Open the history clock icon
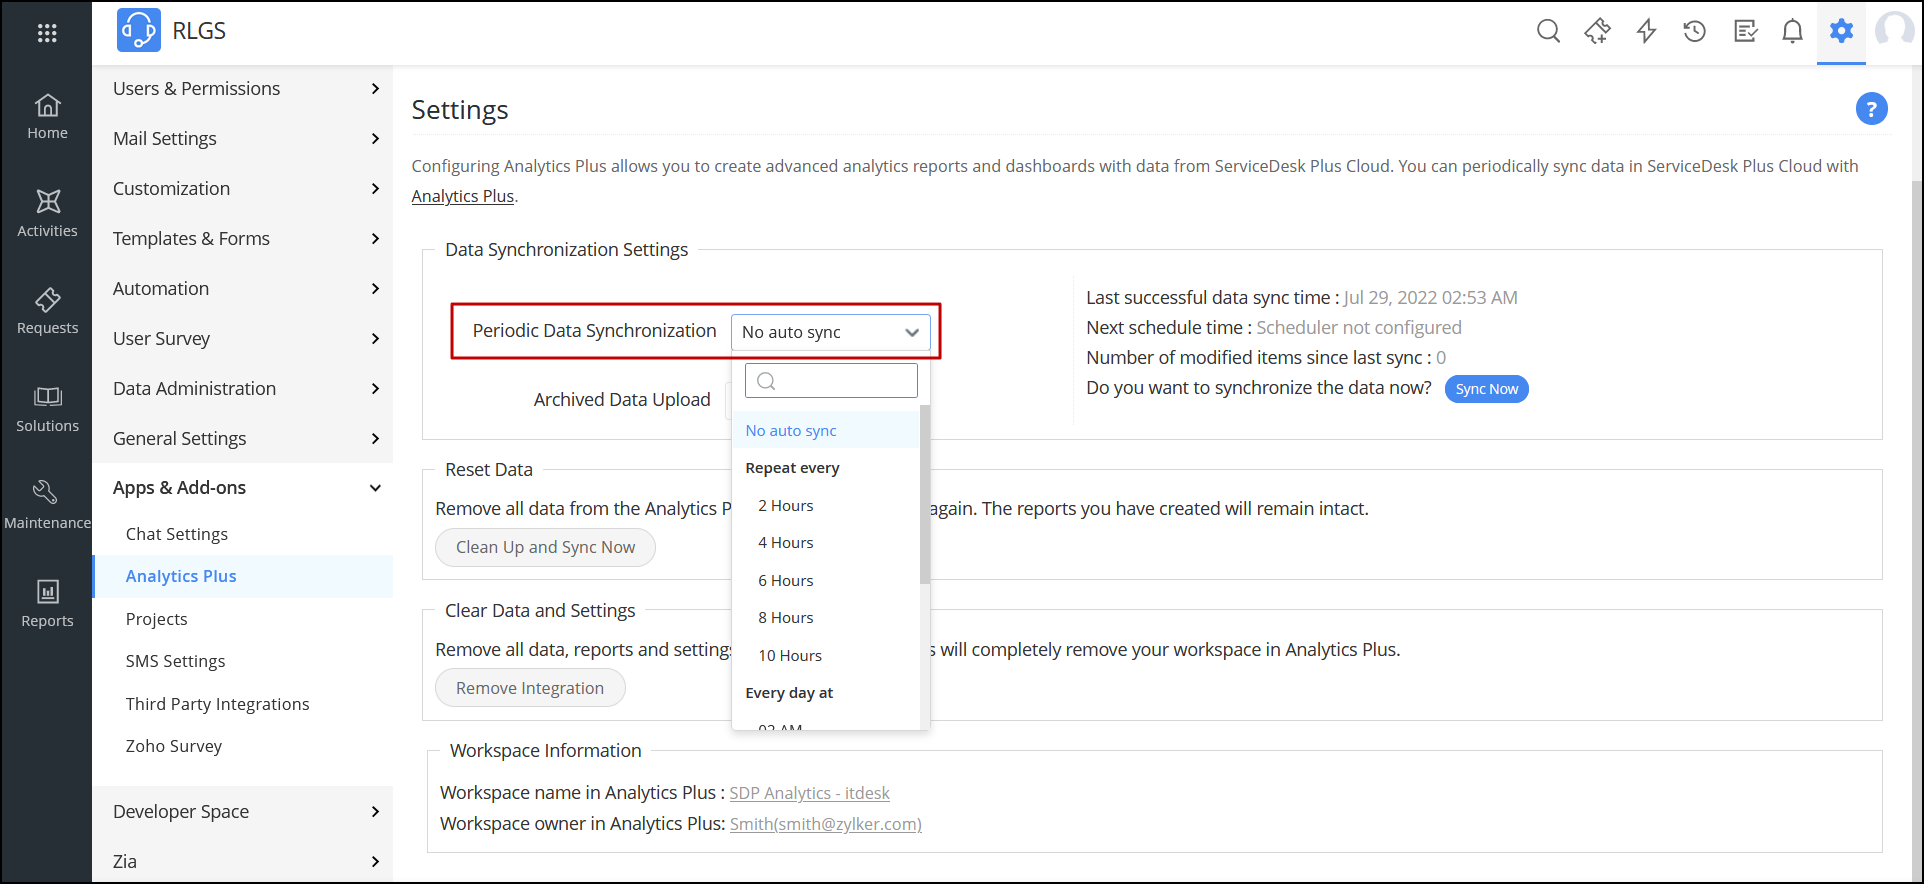Viewport: 1924px width, 884px height. (x=1694, y=31)
